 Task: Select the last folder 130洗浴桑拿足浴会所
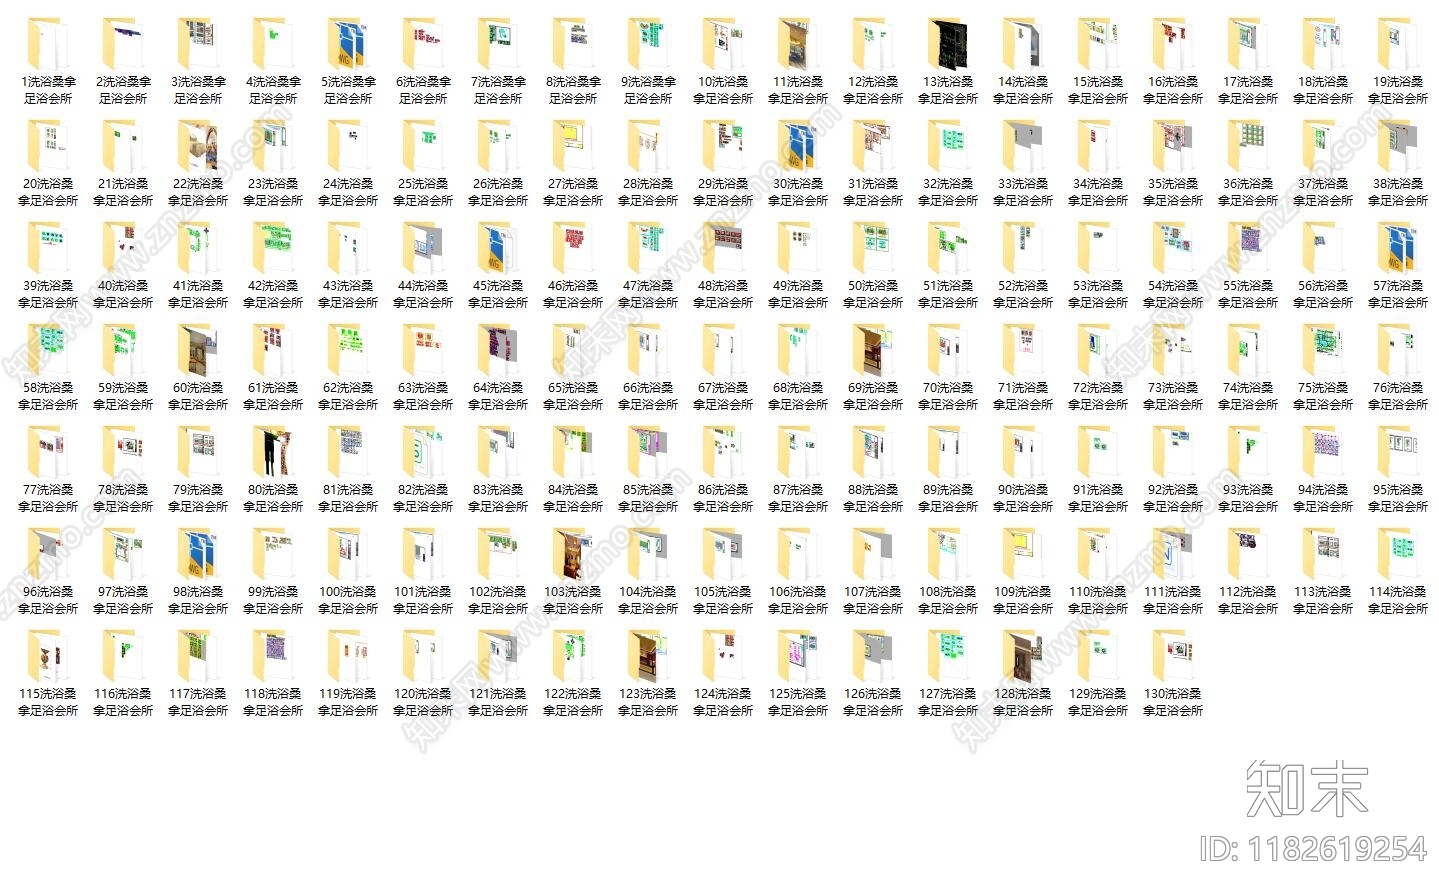coord(1173,674)
